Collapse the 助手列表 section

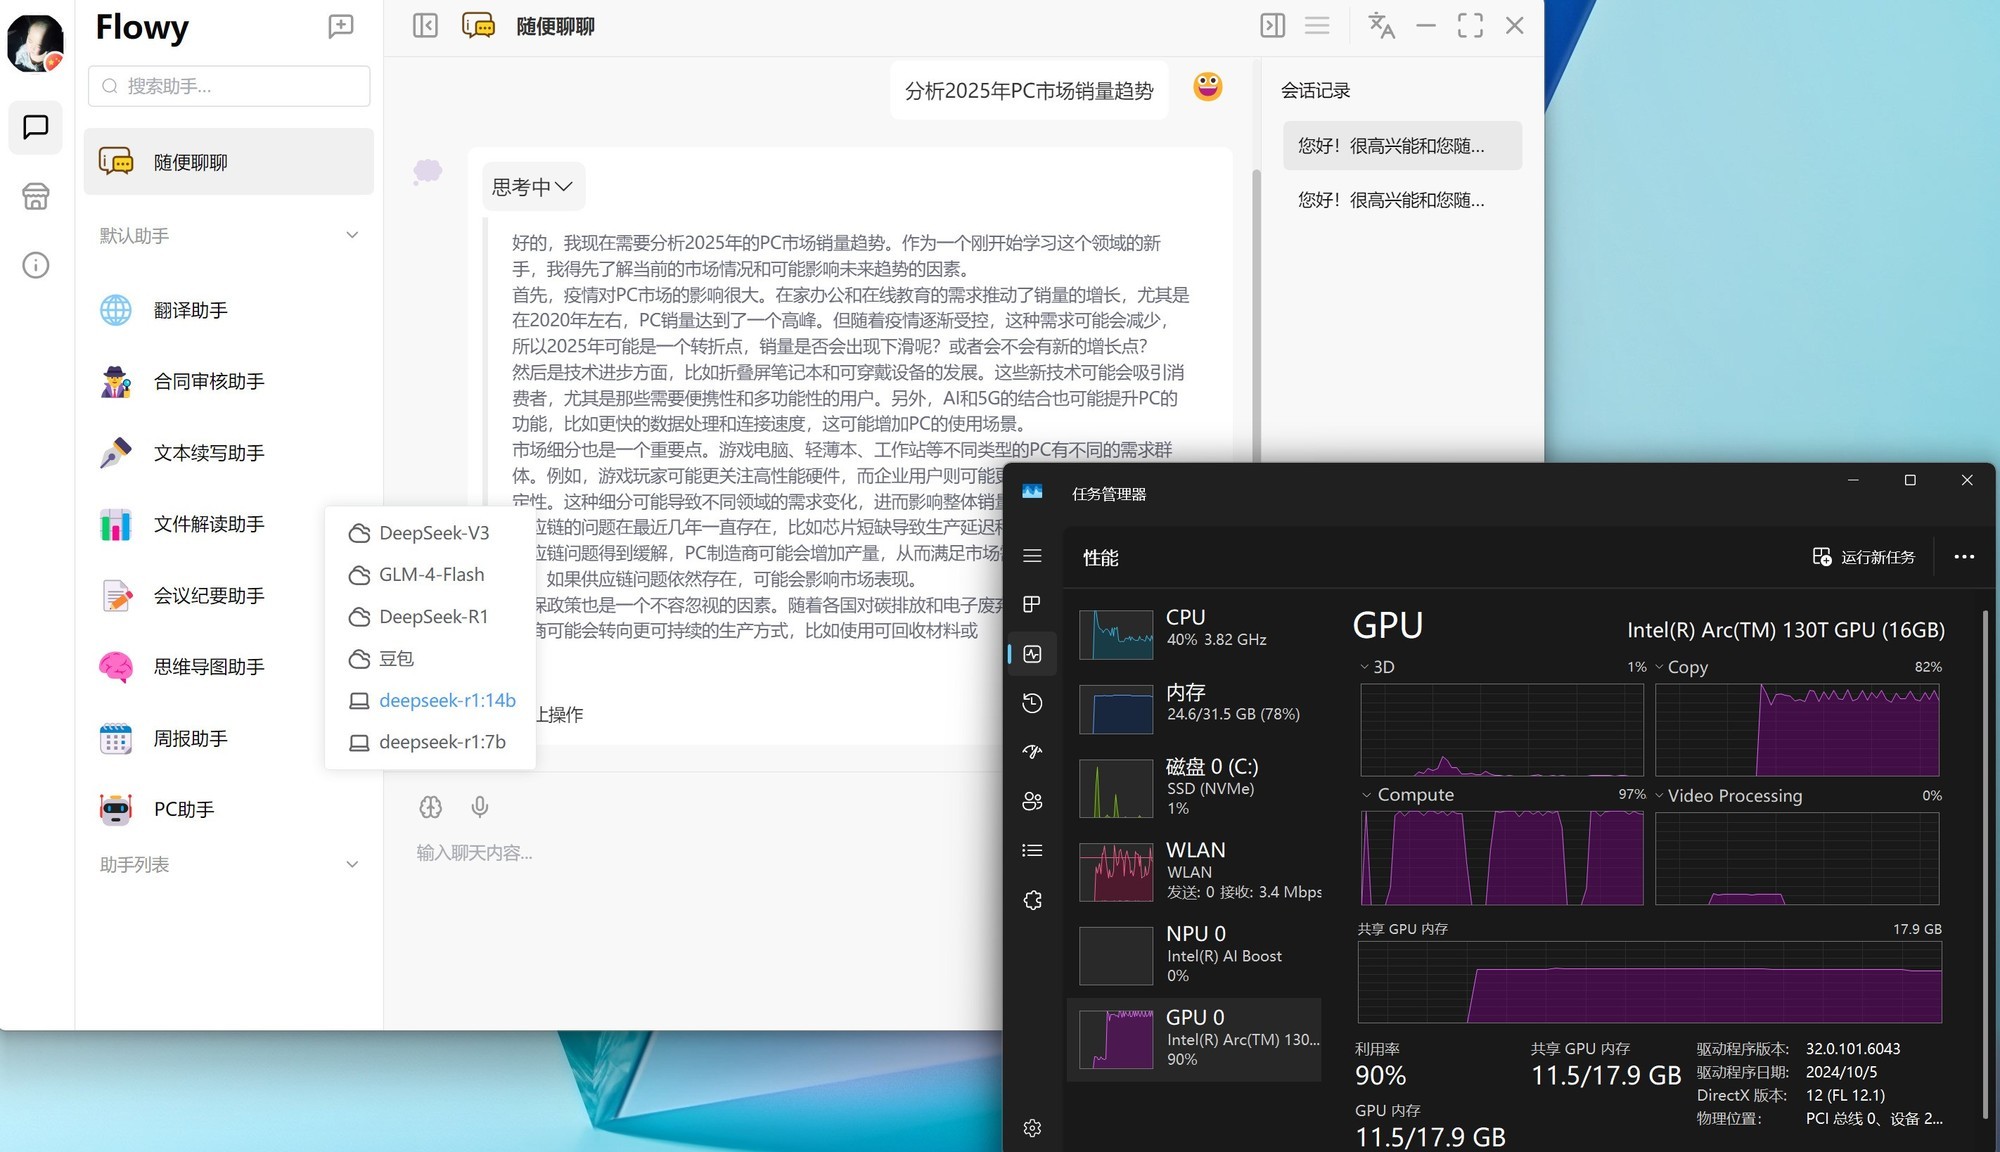pos(352,864)
